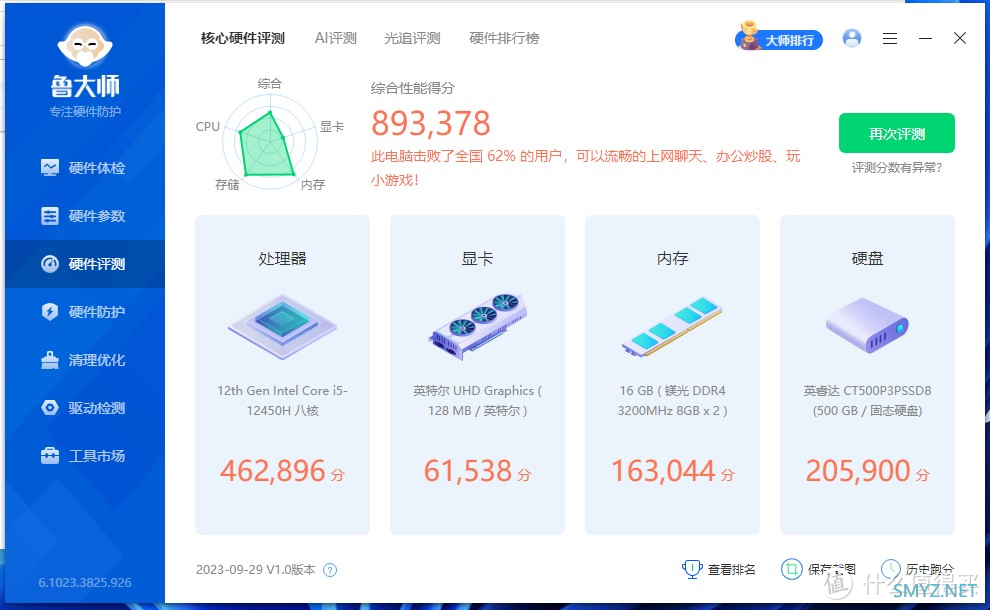990x610 pixels.
Task: Click the 显卡 card heading
Action: click(x=477, y=259)
